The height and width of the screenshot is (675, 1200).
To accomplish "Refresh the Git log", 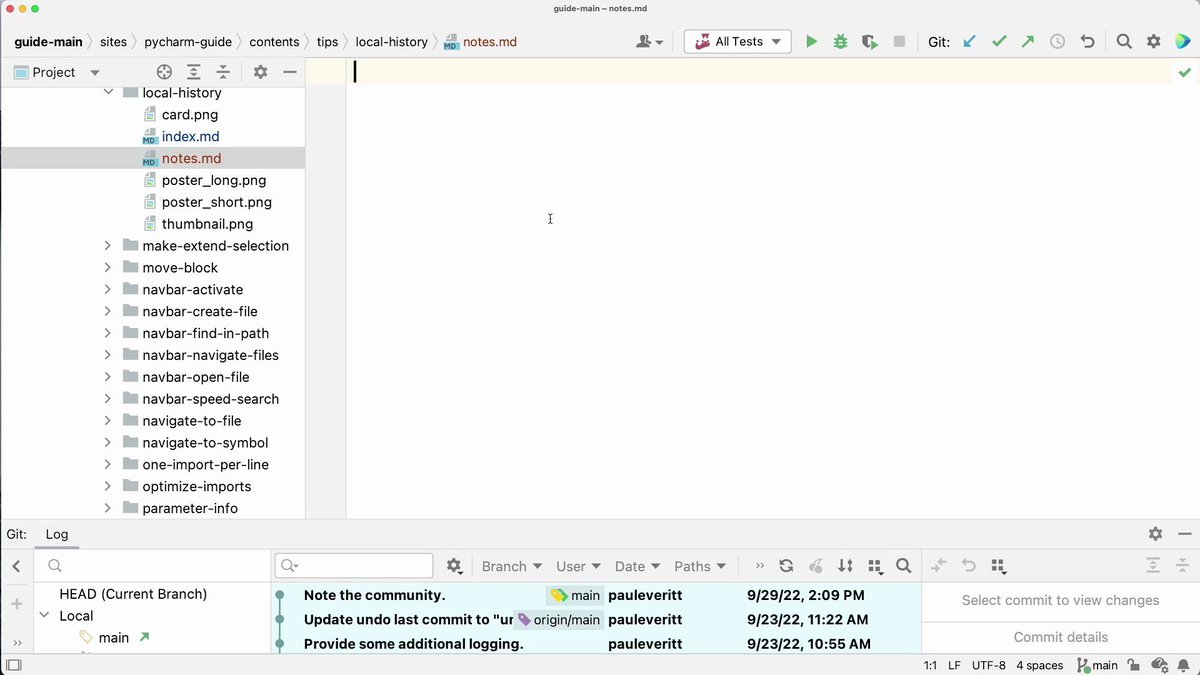I will pyautogui.click(x=786, y=565).
